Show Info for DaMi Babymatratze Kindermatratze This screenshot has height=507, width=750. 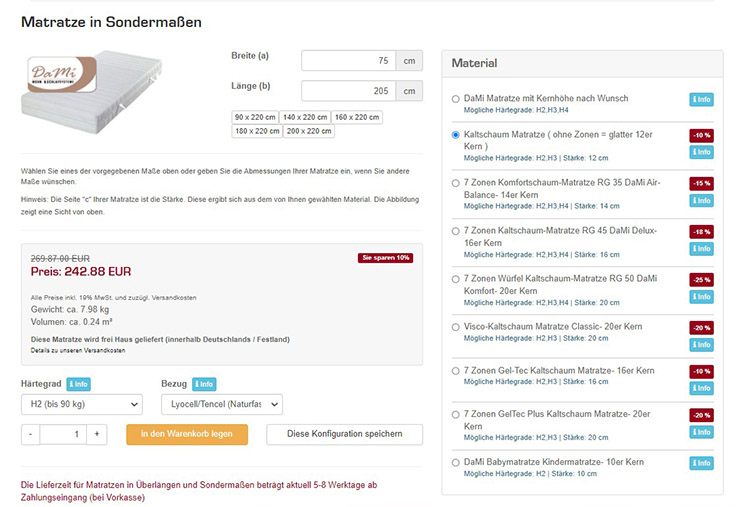pos(701,463)
